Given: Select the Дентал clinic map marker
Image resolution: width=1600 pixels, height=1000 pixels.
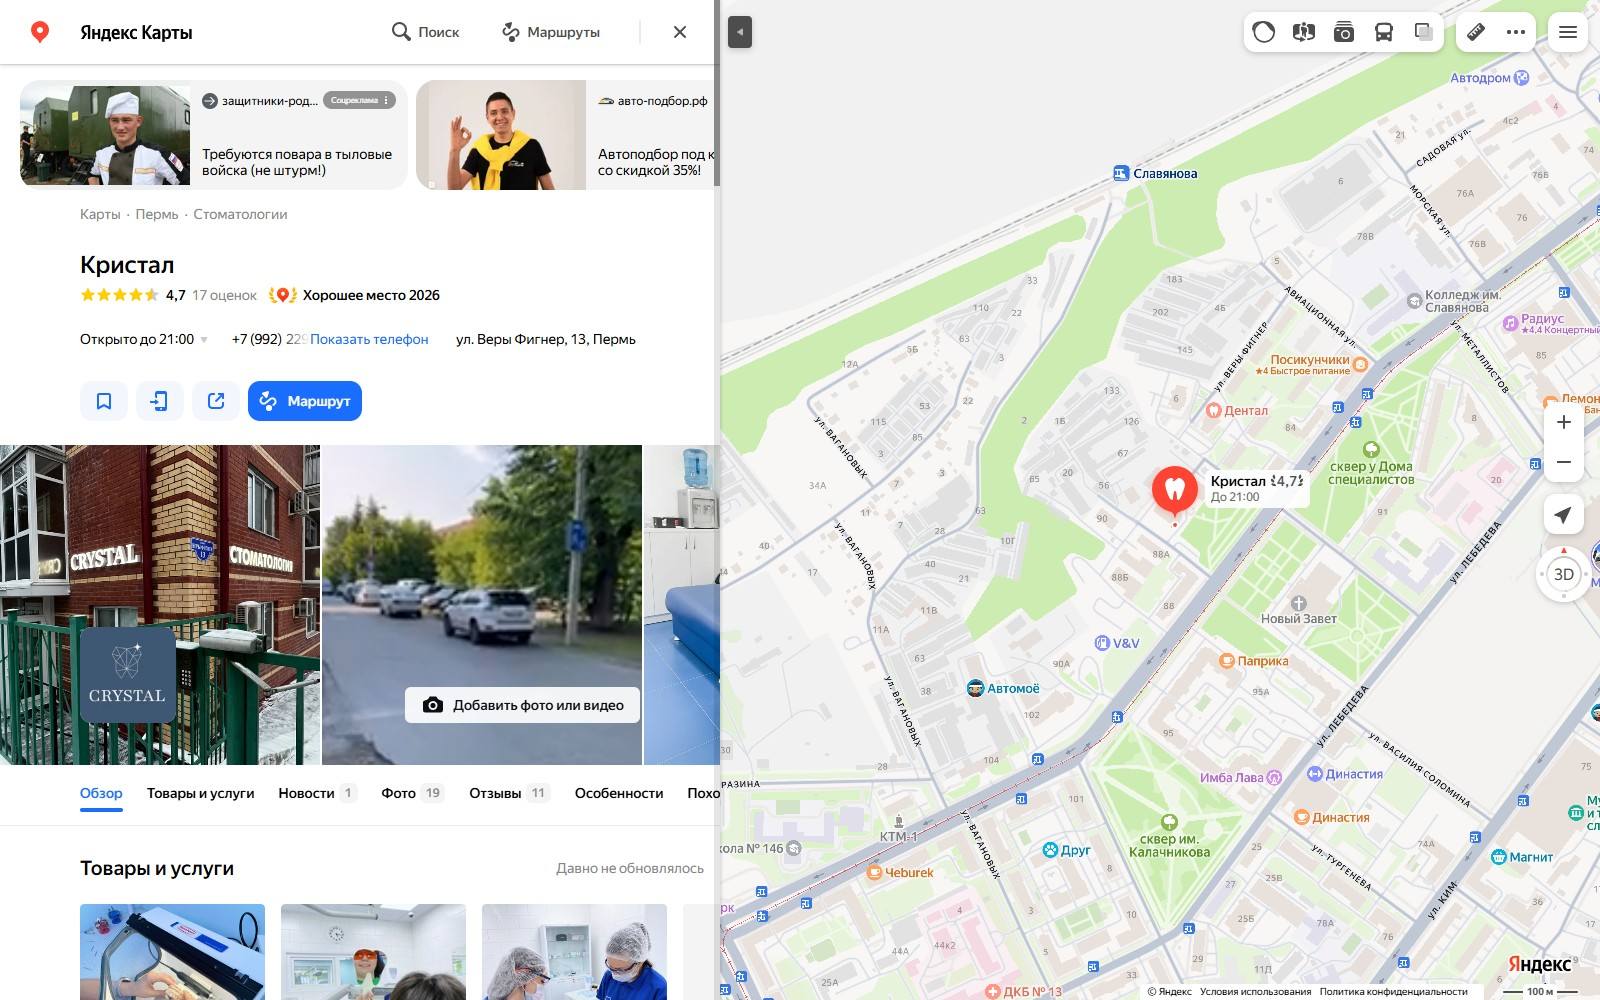Looking at the screenshot, I should [1213, 410].
